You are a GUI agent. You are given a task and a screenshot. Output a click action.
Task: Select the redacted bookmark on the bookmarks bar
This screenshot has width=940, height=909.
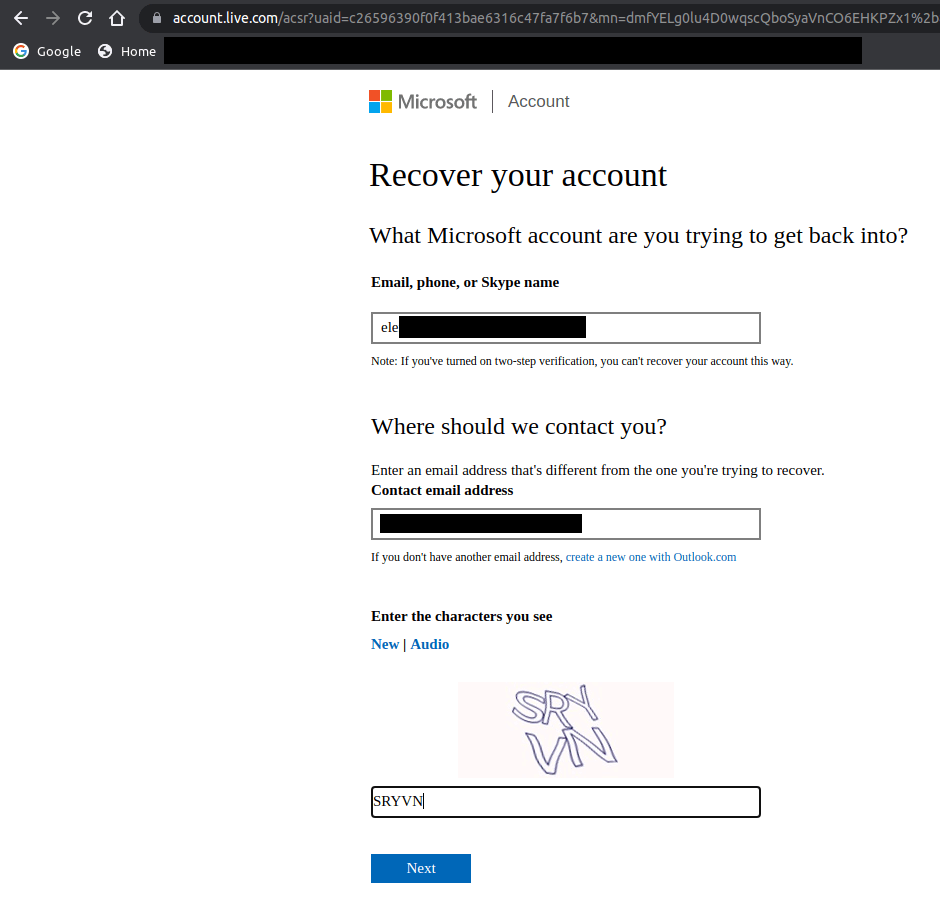[512, 51]
